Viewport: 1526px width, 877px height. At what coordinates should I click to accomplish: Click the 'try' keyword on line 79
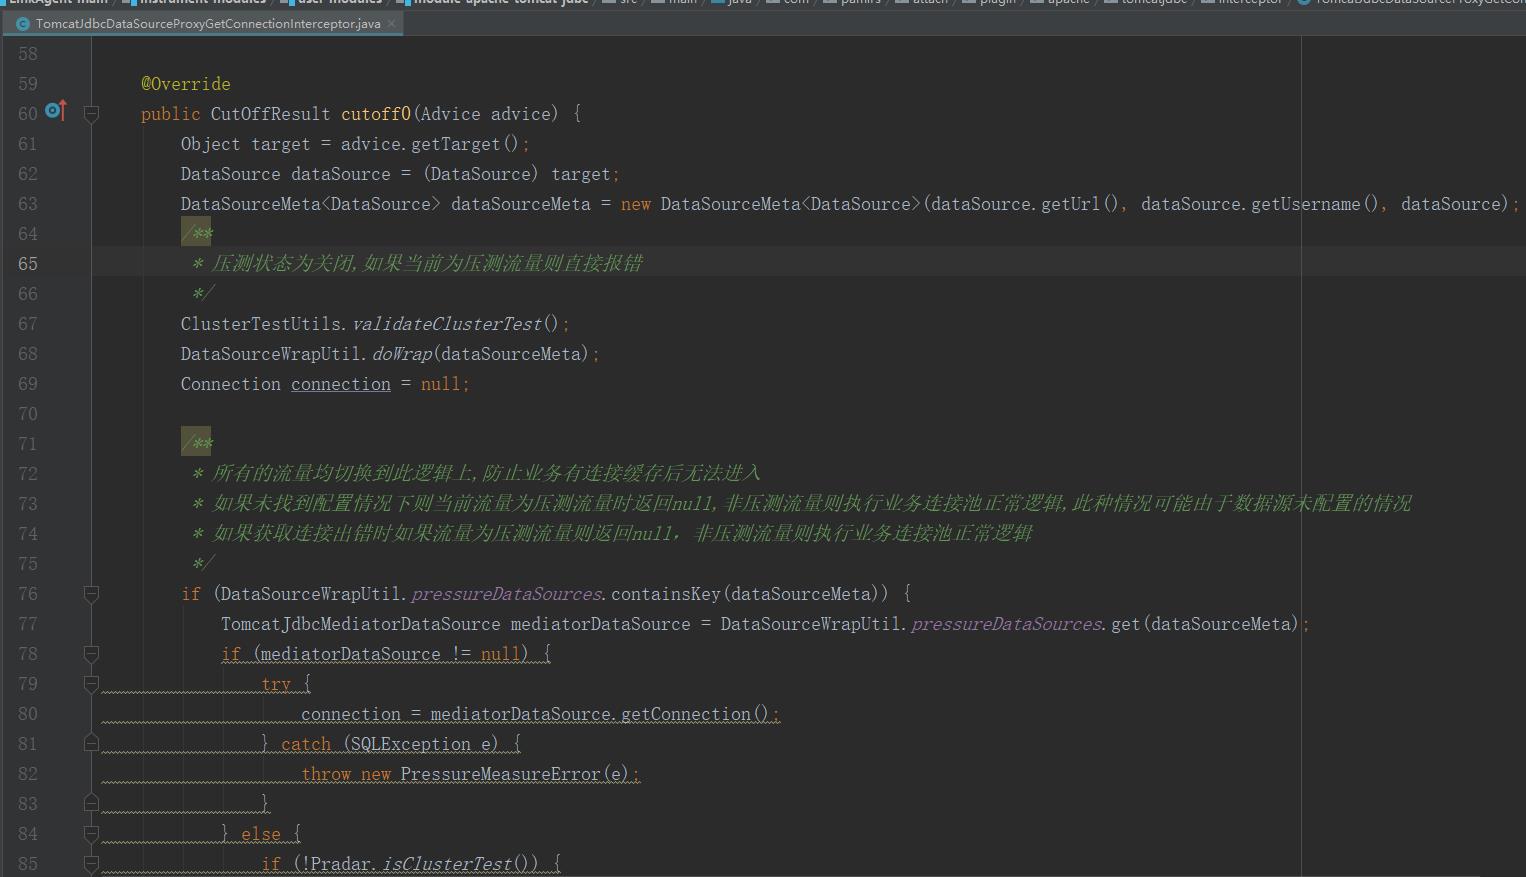276,684
